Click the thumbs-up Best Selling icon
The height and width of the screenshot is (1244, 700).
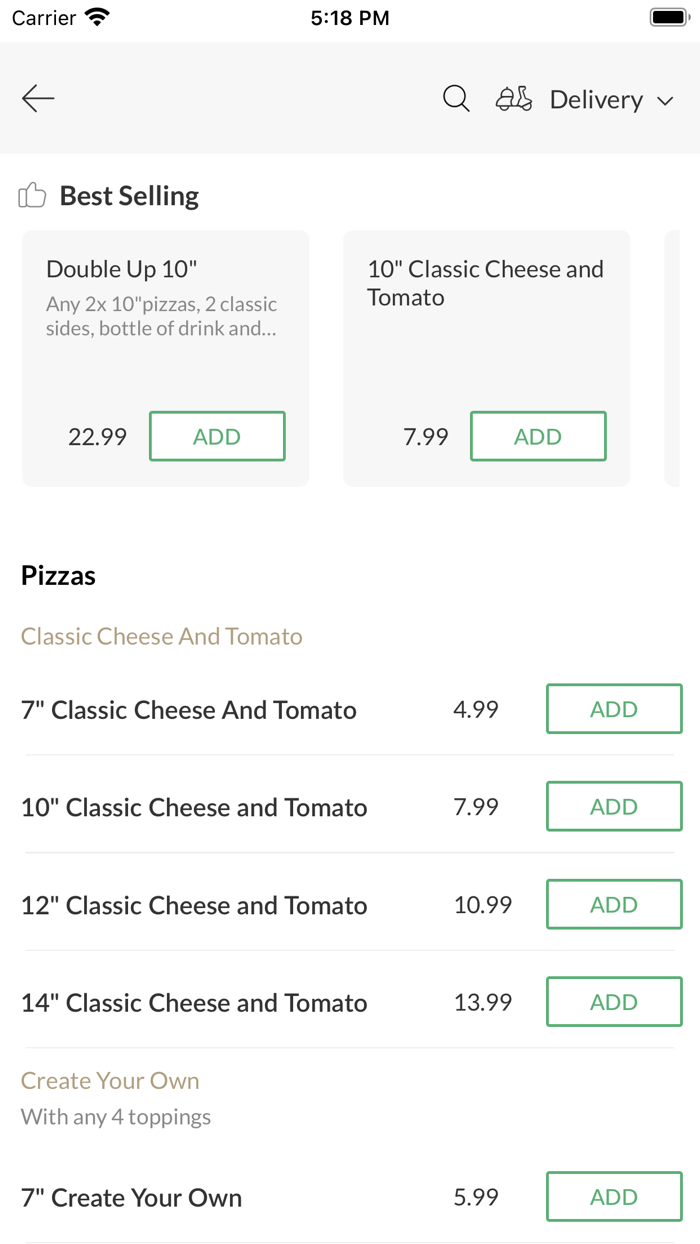coord(32,195)
